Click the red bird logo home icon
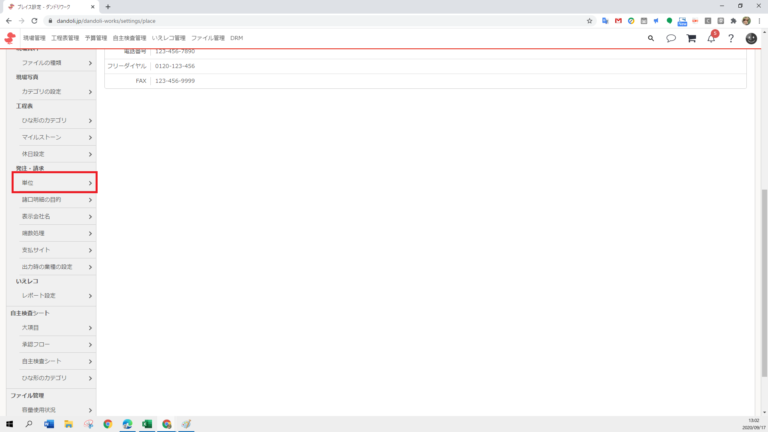768x432 pixels. (10, 38)
